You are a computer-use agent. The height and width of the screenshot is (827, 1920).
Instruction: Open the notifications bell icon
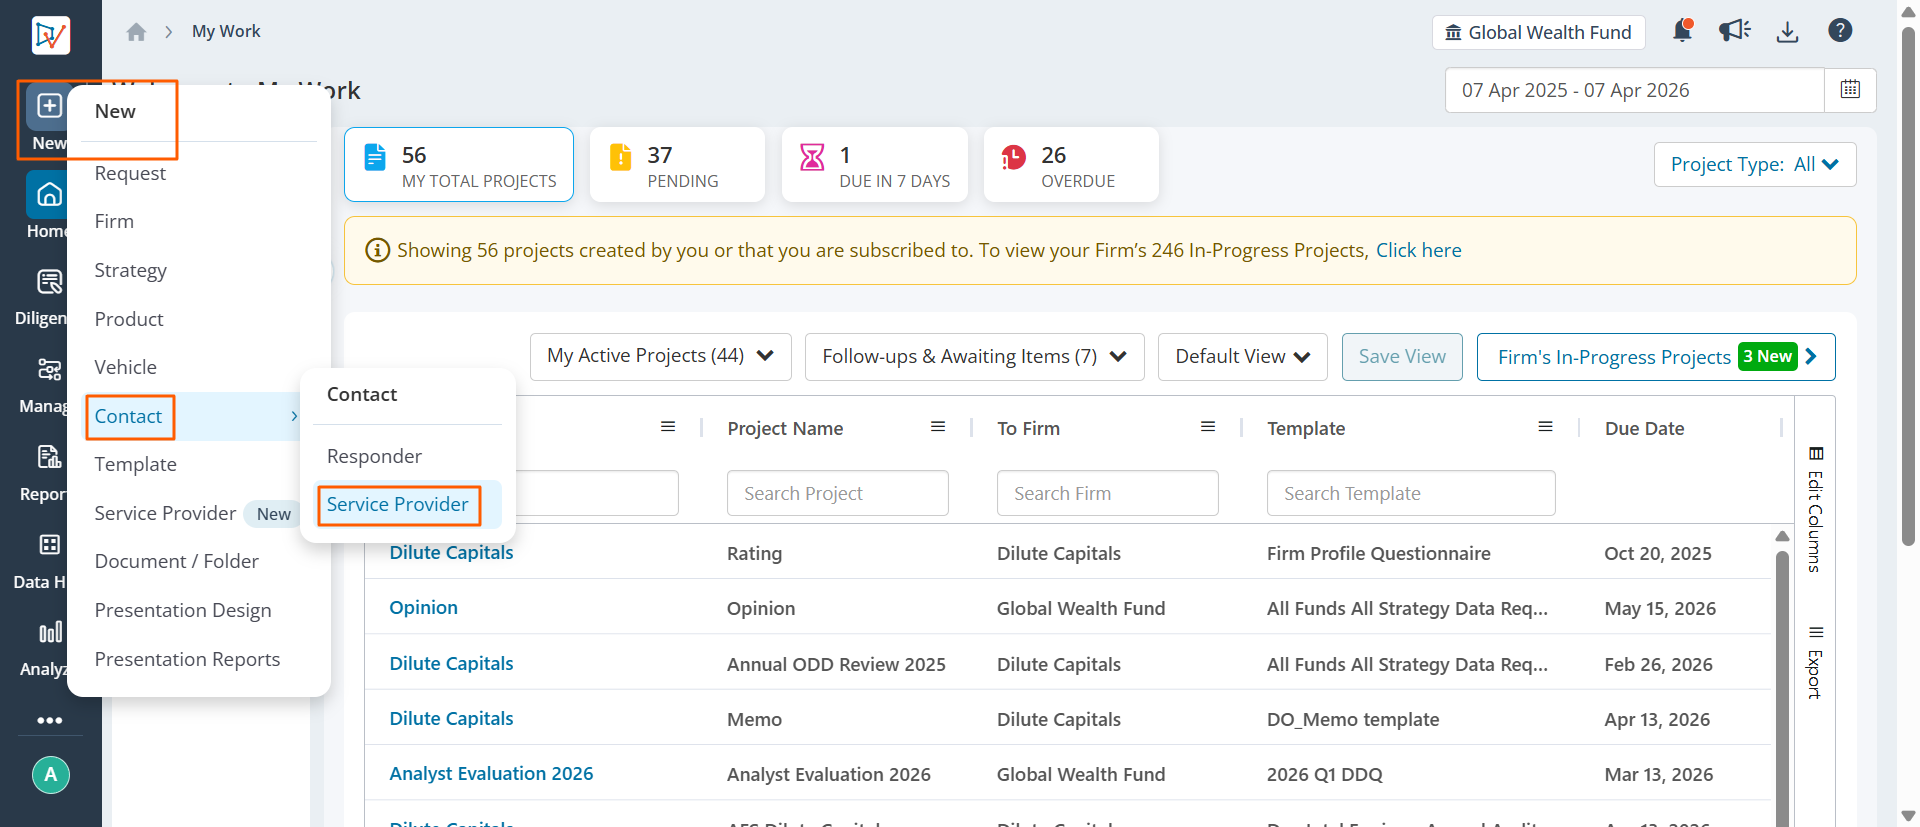point(1683,31)
